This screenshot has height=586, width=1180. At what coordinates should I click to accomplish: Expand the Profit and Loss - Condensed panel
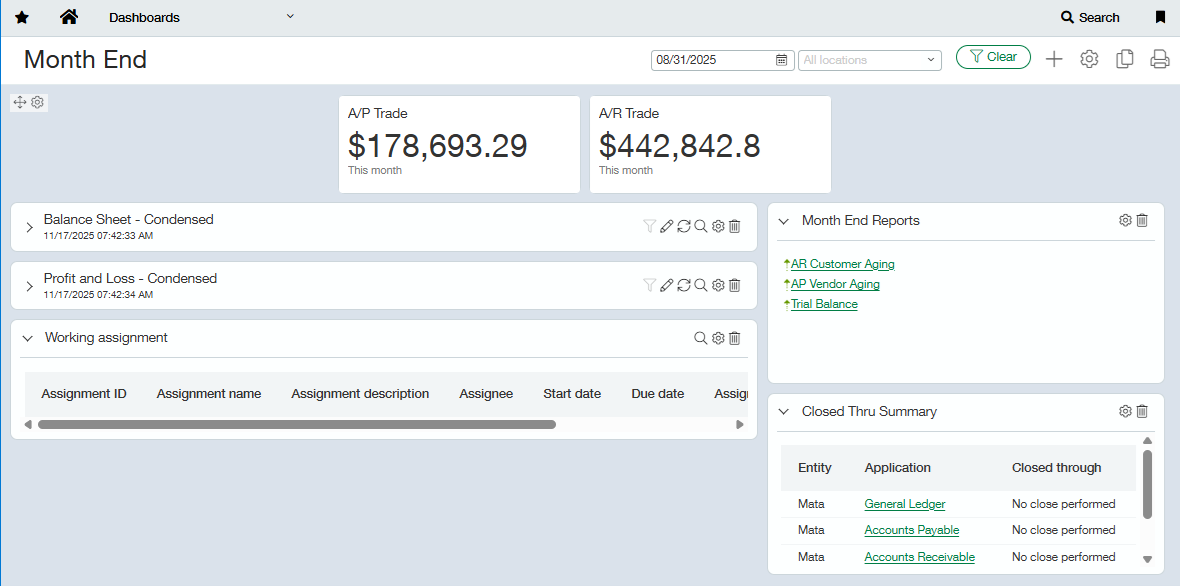click(x=29, y=286)
